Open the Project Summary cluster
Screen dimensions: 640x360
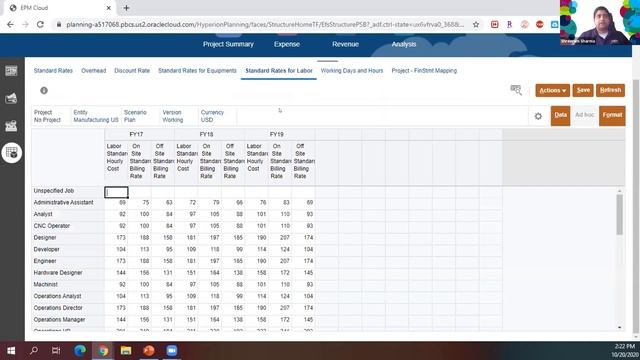pos(228,44)
